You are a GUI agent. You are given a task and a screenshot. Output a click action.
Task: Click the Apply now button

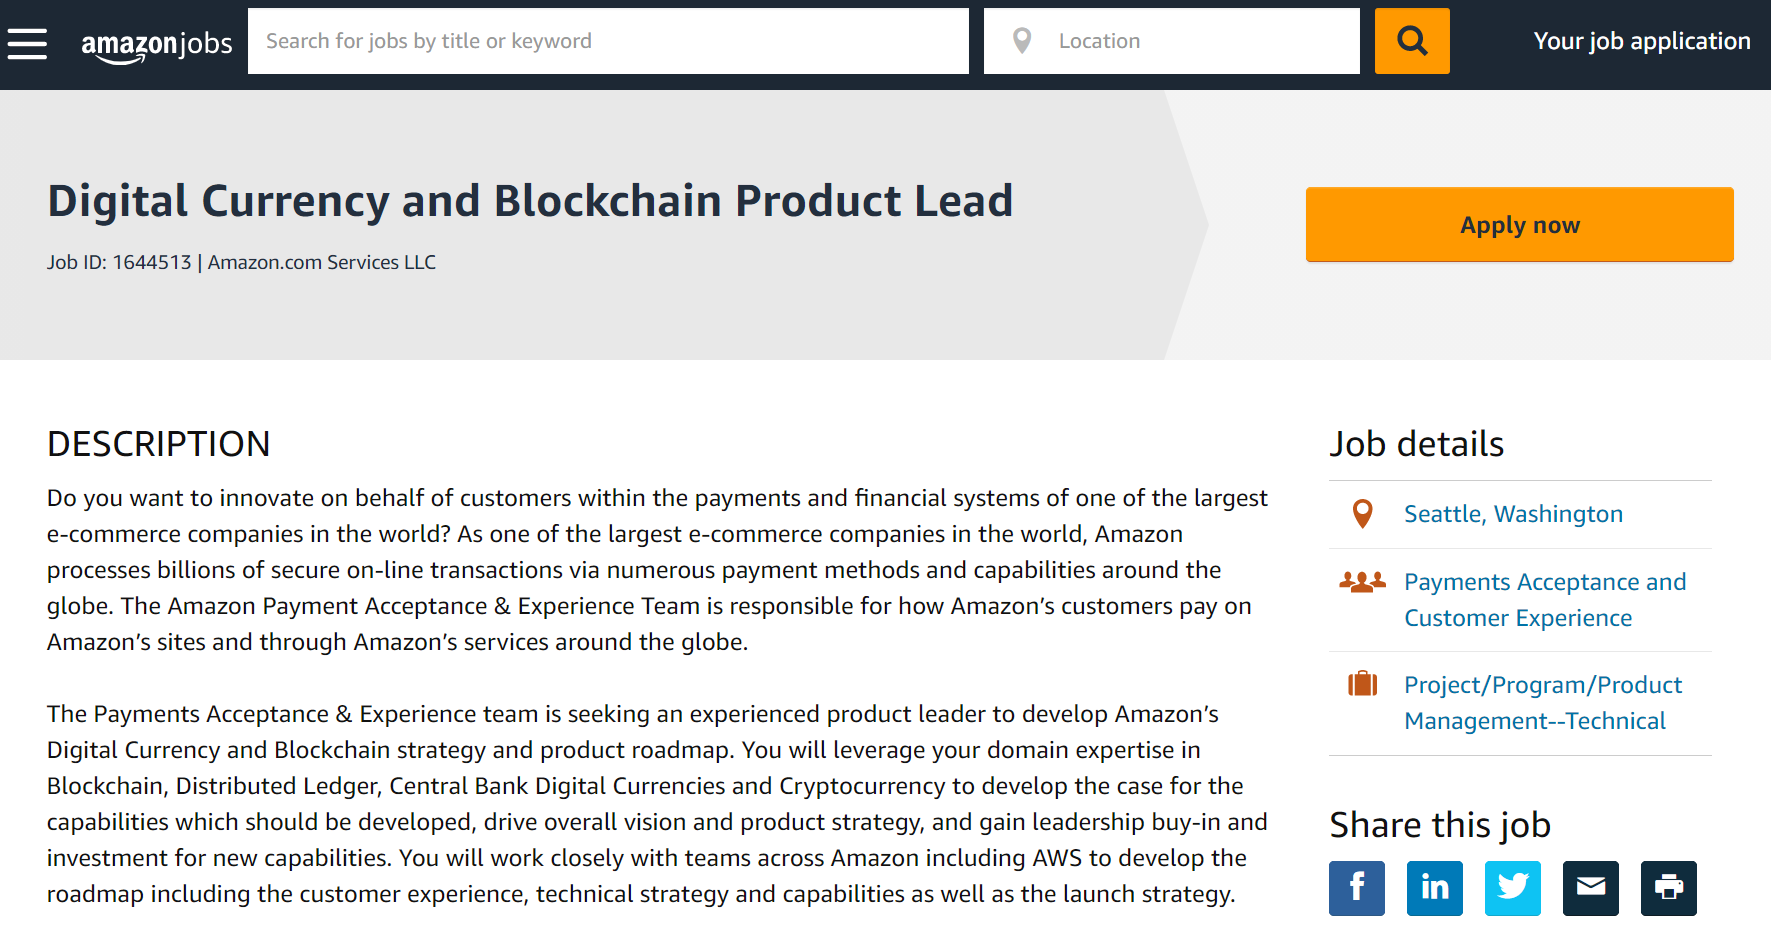click(1519, 225)
